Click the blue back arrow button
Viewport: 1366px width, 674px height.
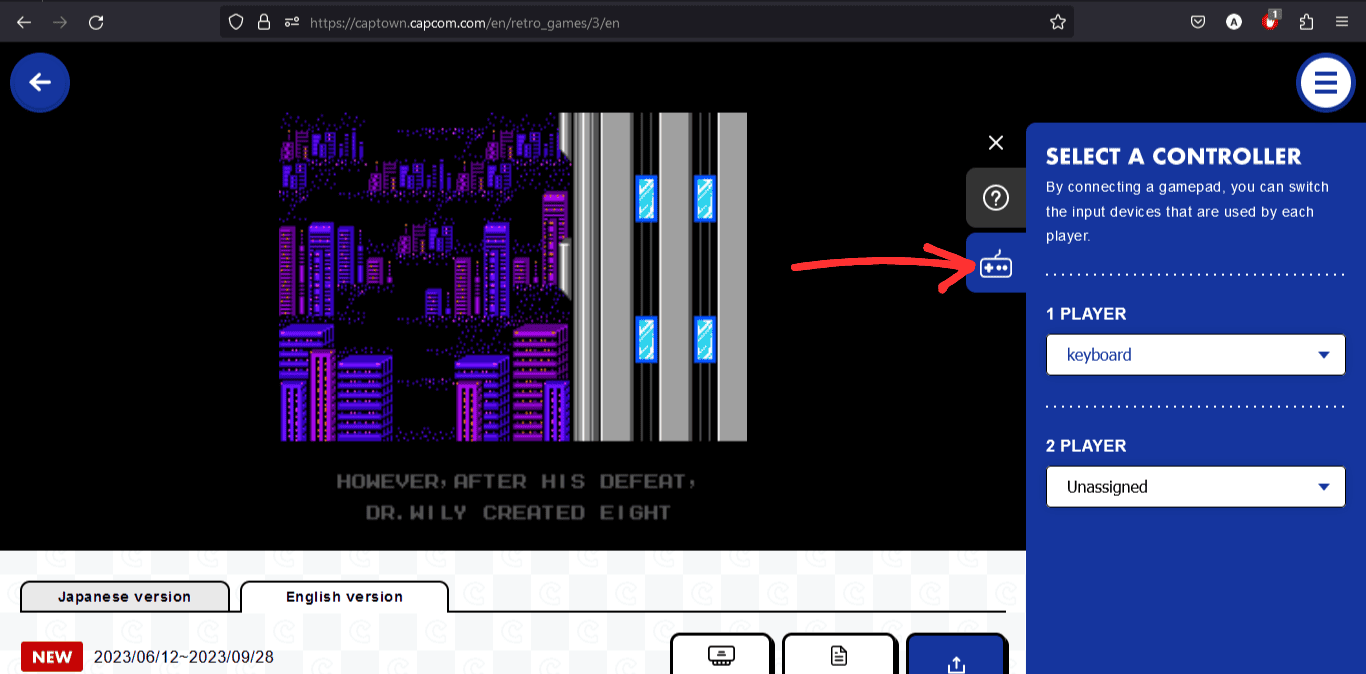click(x=40, y=83)
